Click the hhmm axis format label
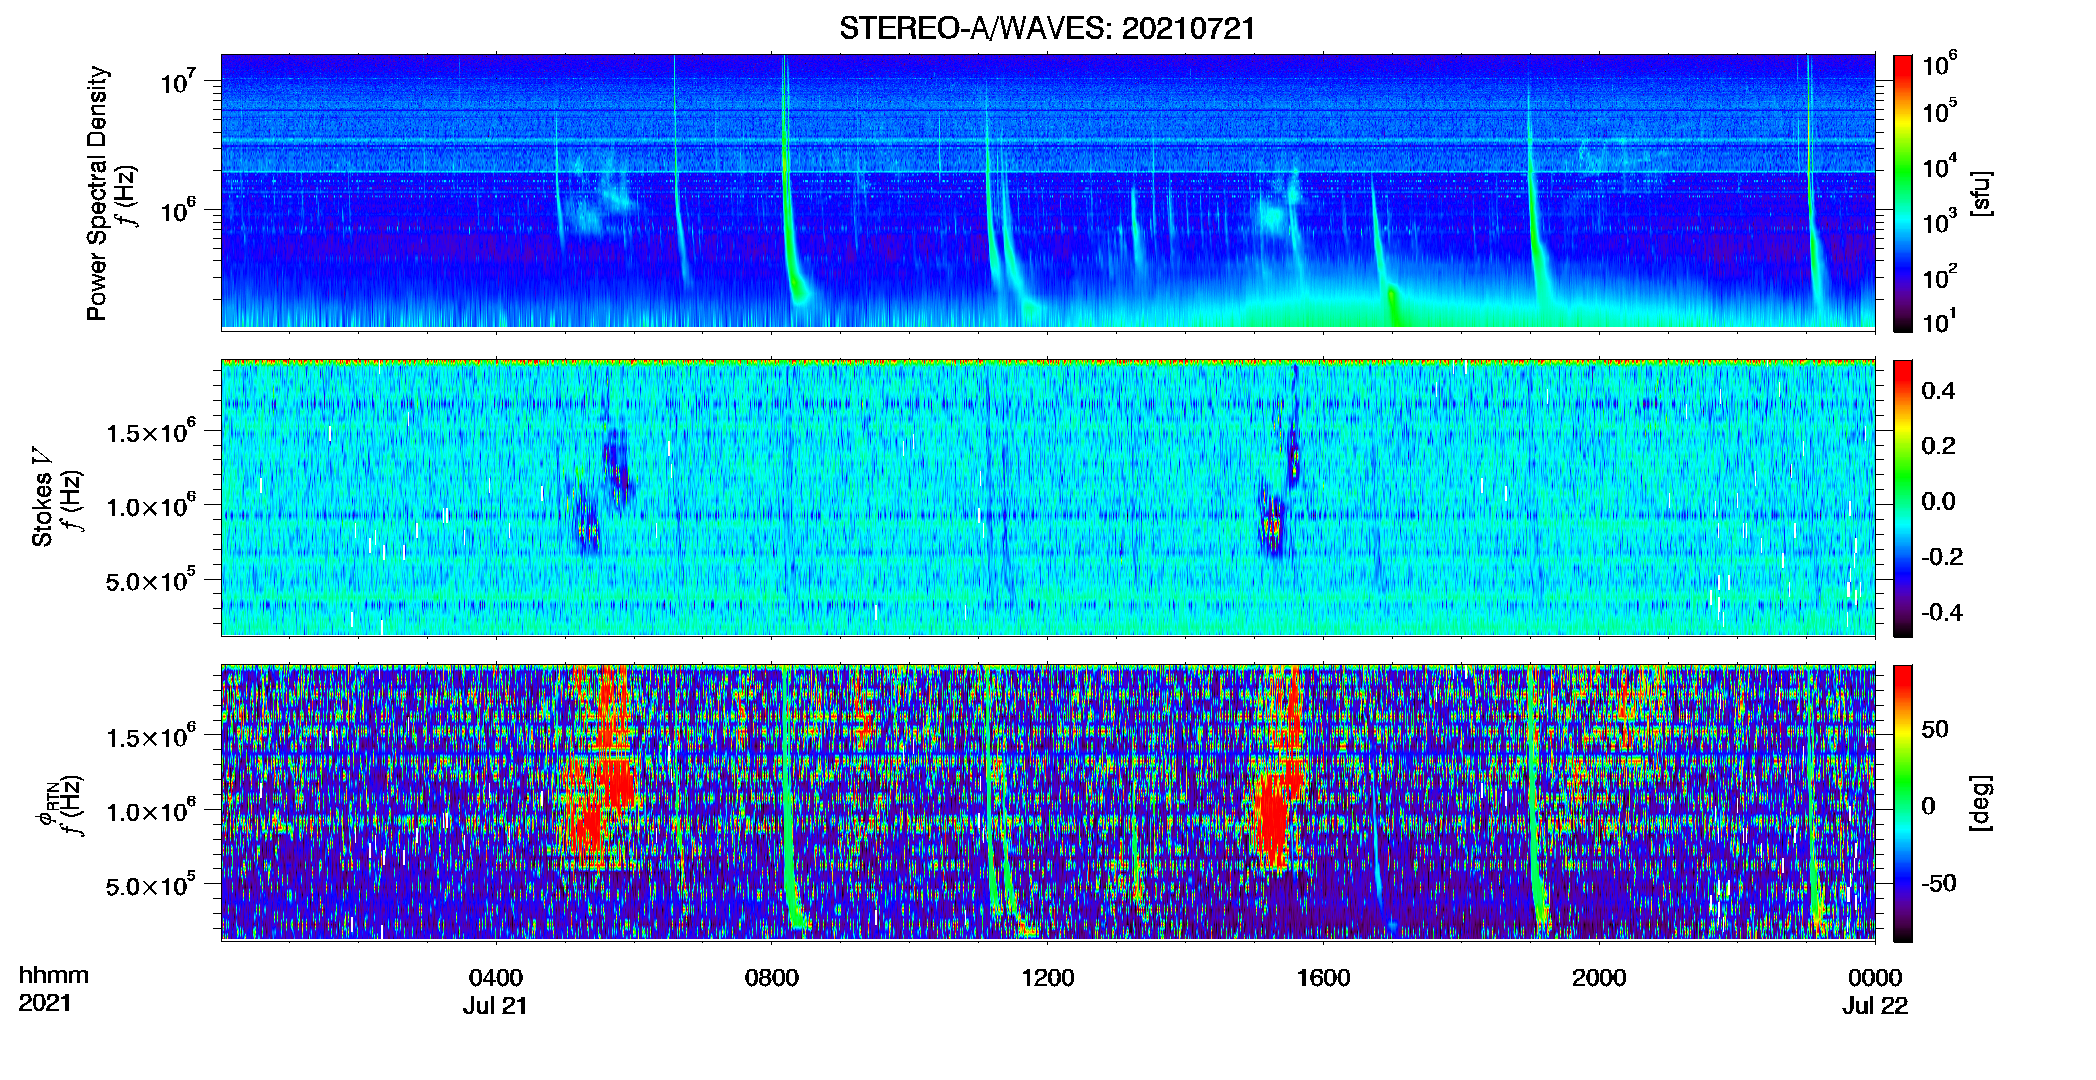Screen dimensions: 2096x1080 coord(54,975)
